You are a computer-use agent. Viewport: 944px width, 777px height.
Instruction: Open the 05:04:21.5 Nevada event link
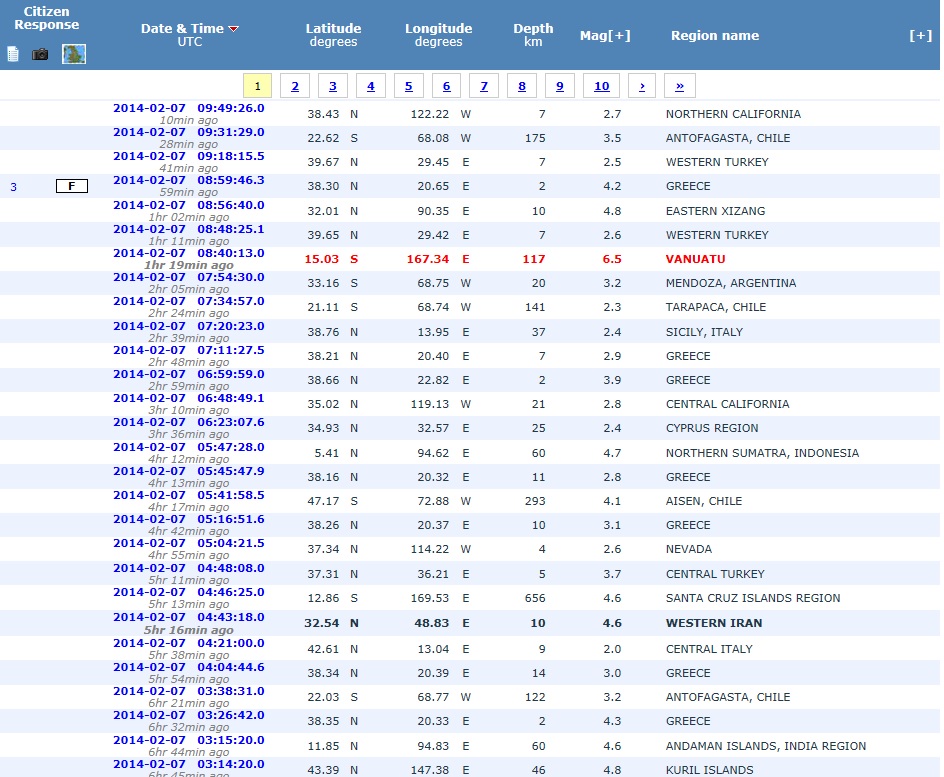tap(188, 543)
